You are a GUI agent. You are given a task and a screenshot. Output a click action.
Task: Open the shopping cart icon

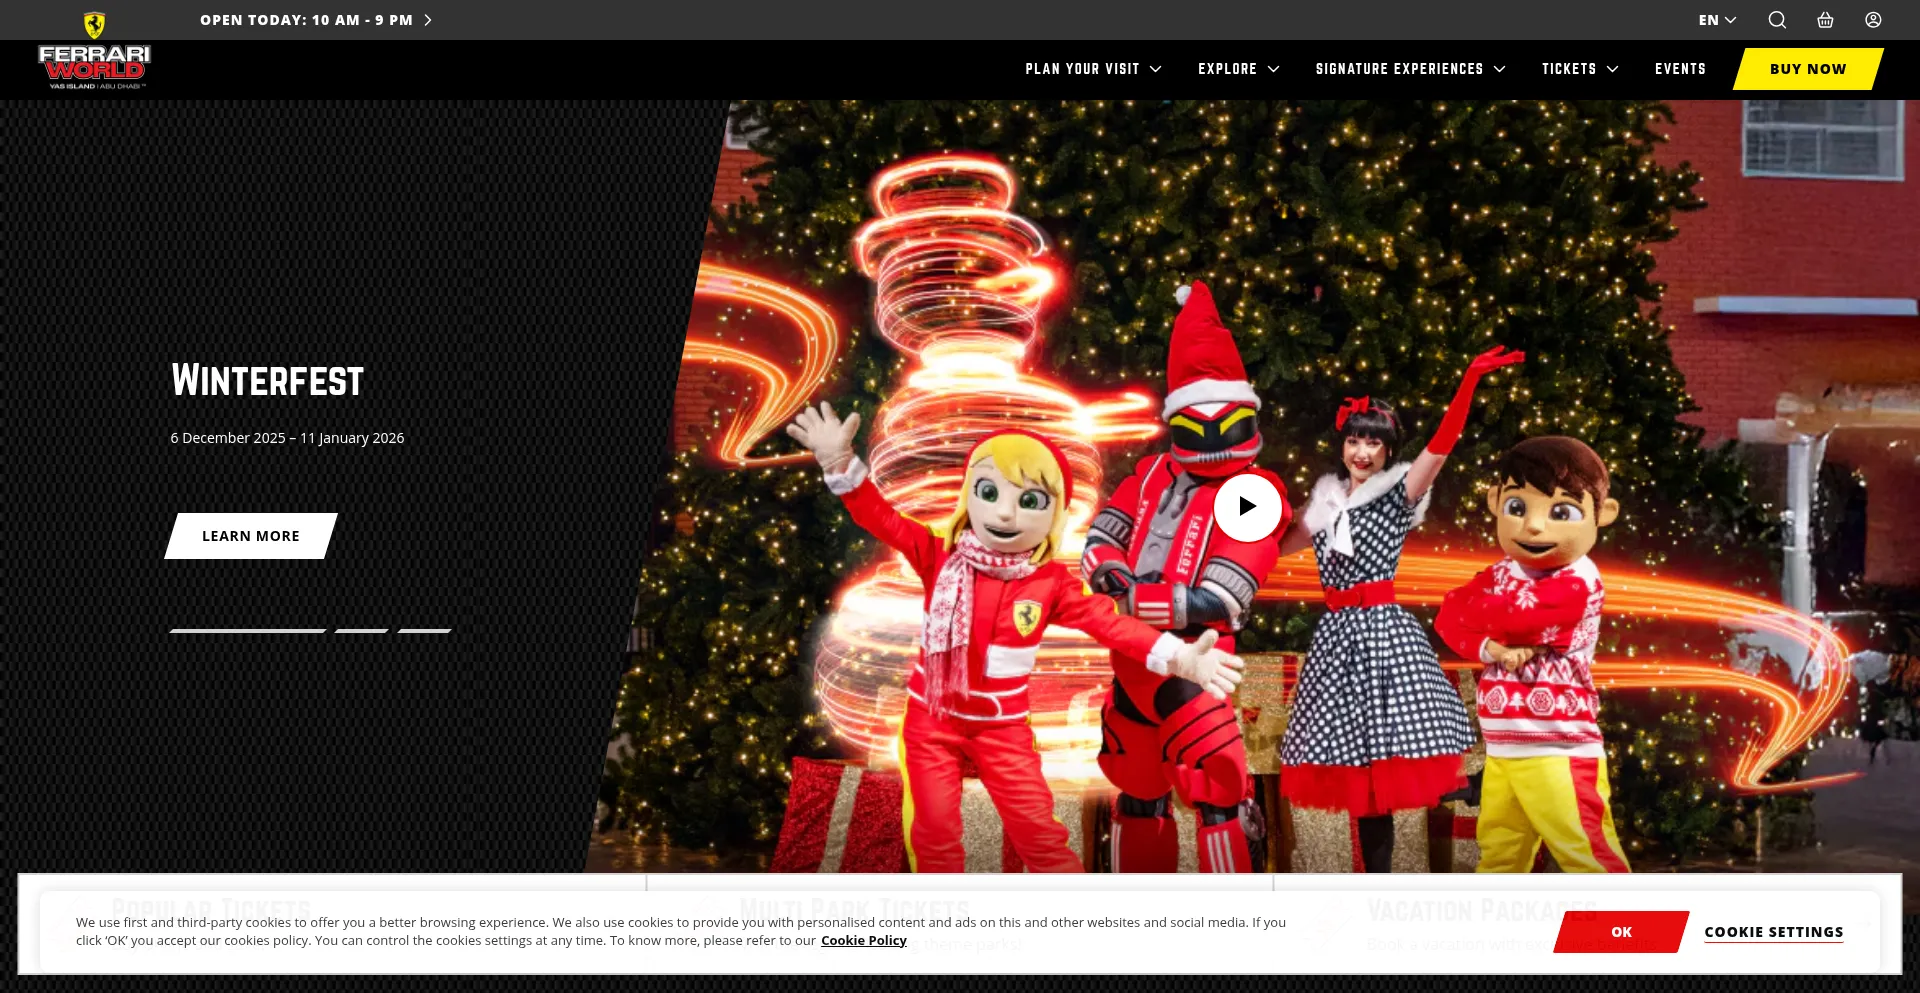click(1825, 20)
